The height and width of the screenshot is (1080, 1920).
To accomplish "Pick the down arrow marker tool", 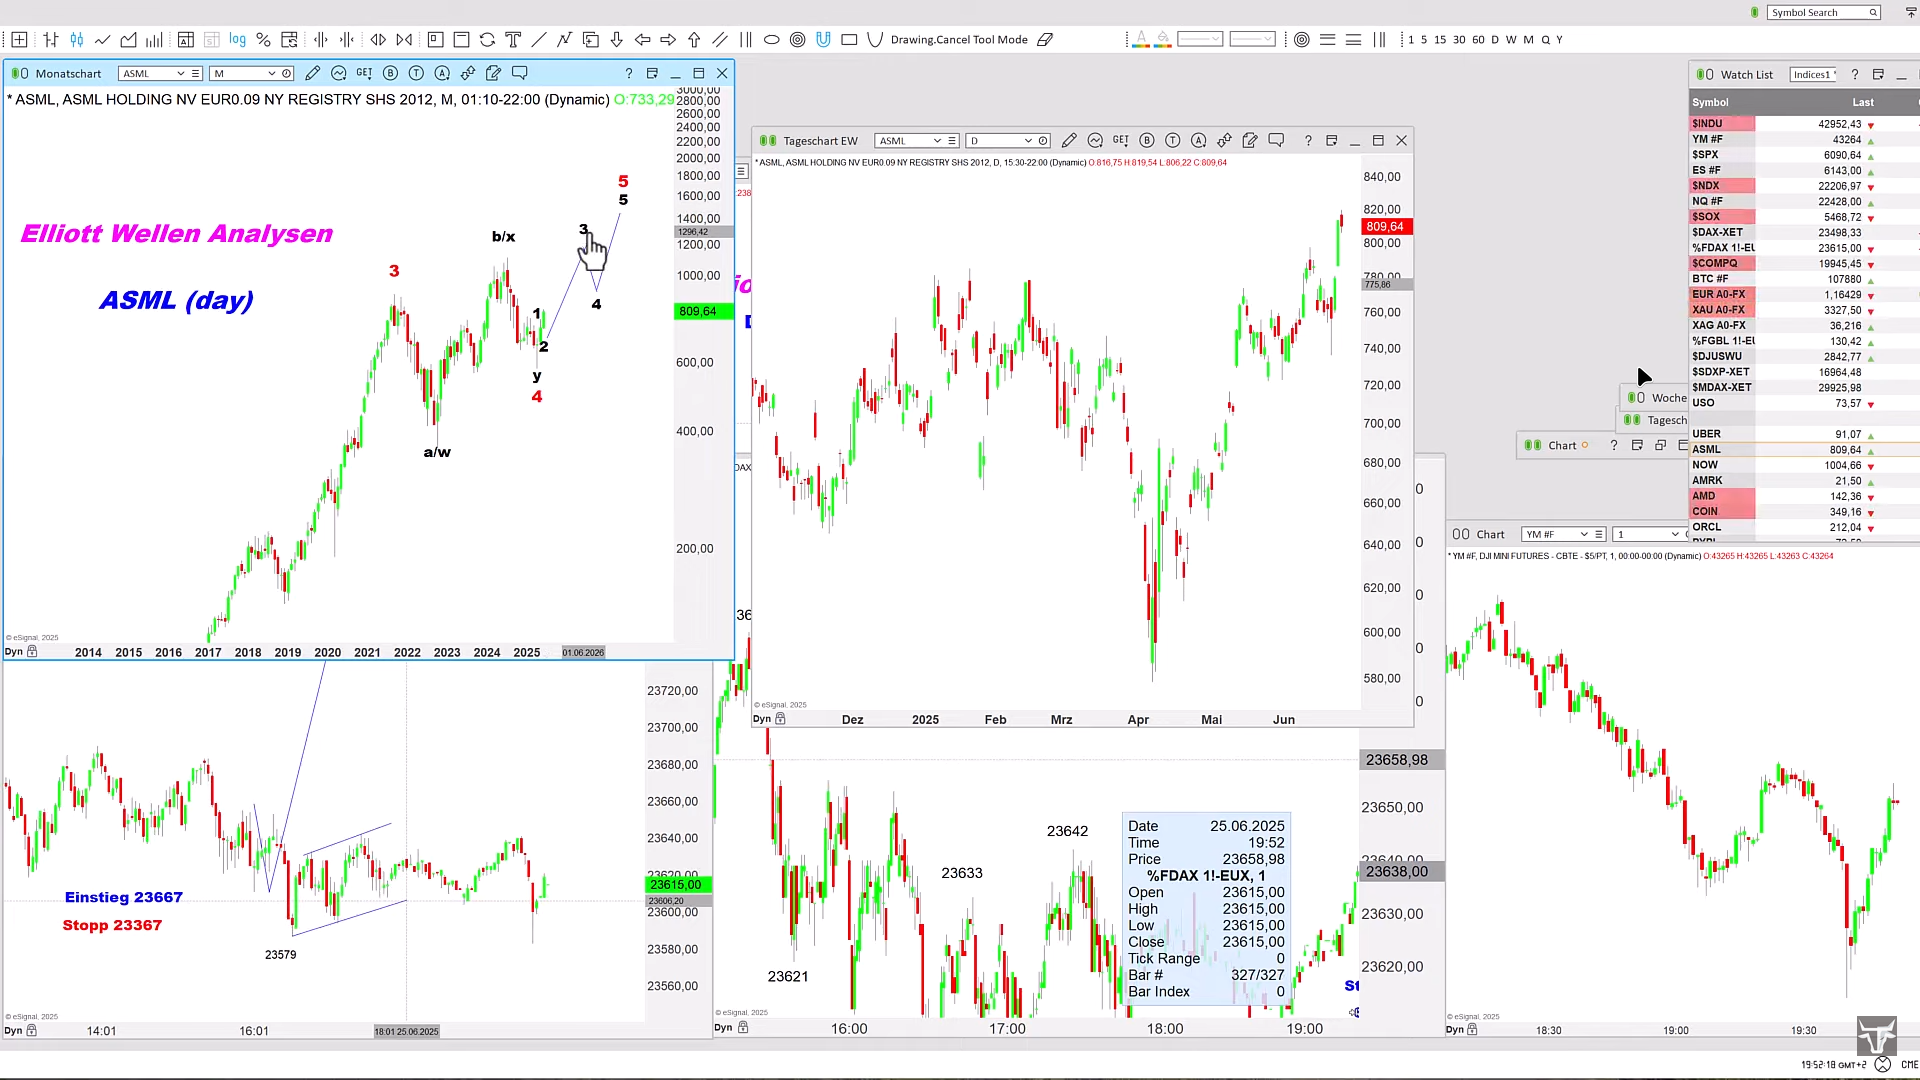I will (616, 40).
